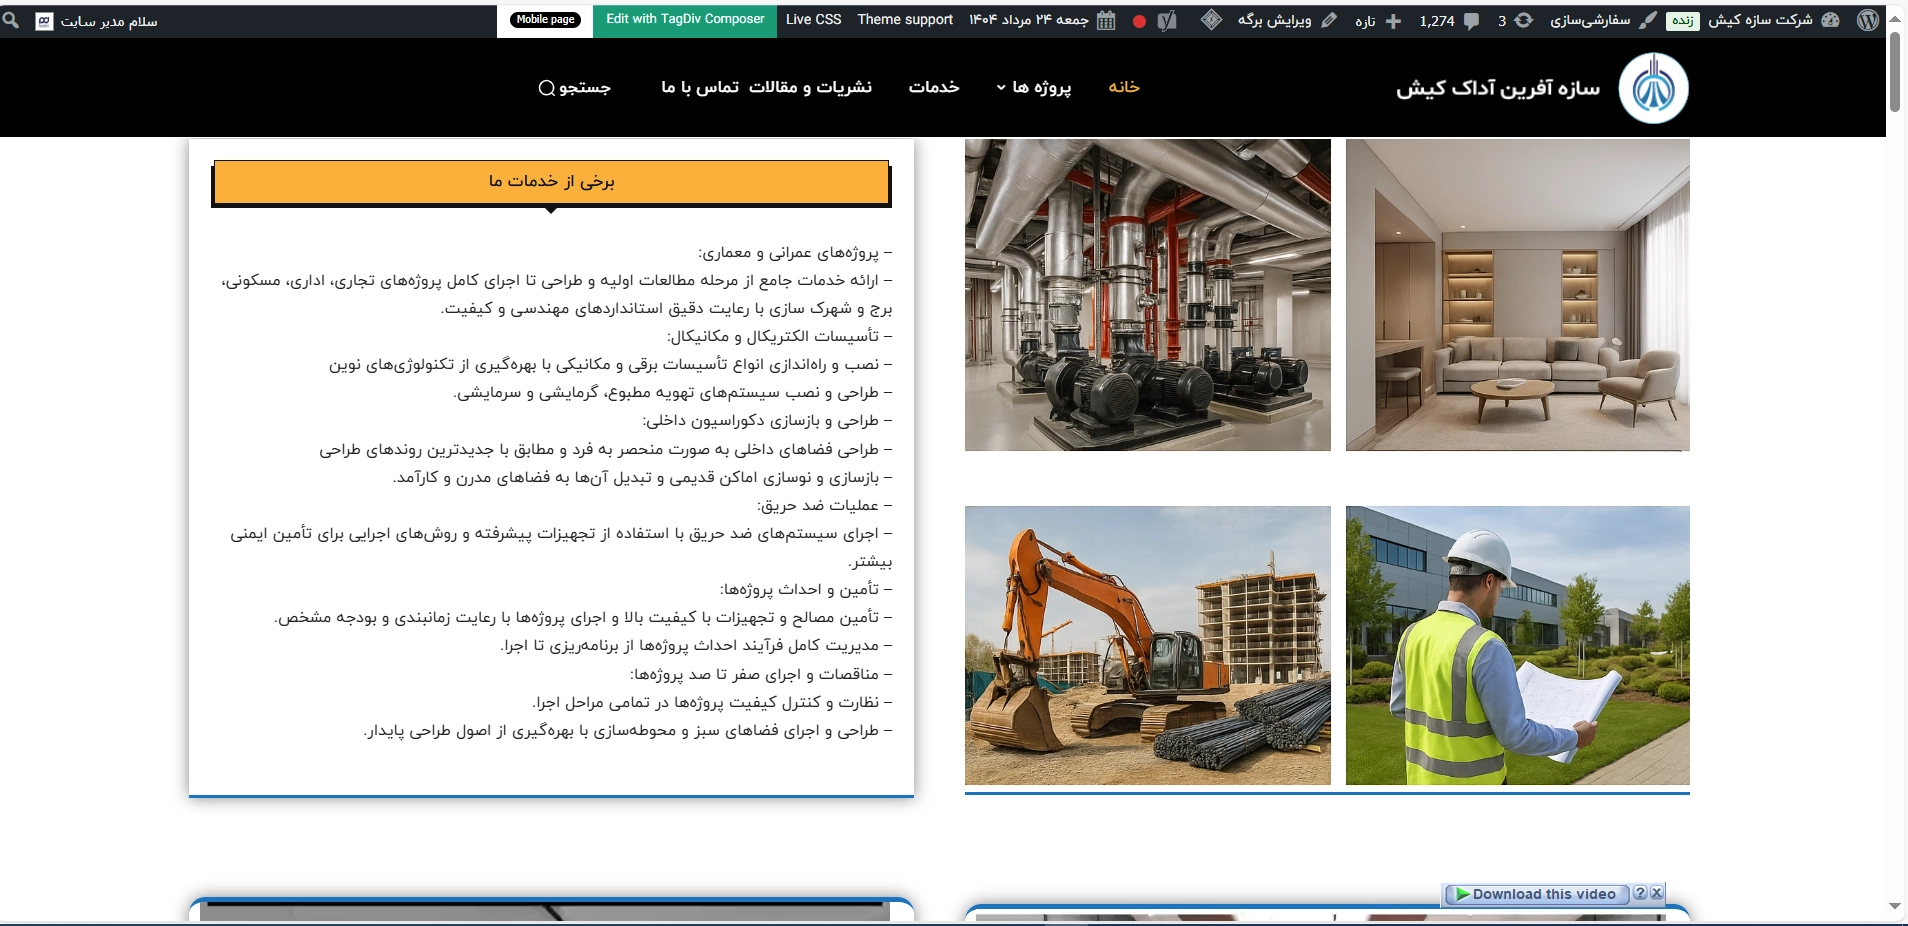Close the download video bar
Image resolution: width=1908 pixels, height=926 pixels.
point(1657,893)
